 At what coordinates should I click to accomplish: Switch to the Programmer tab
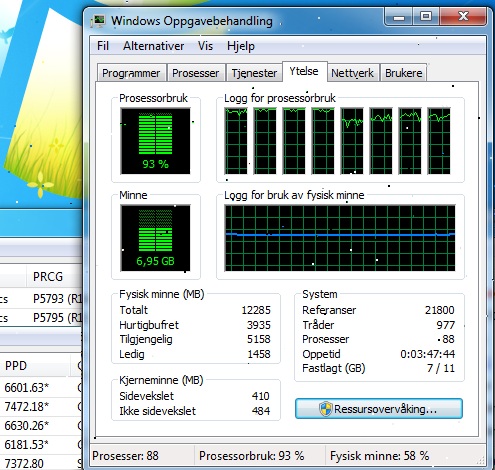tap(131, 73)
